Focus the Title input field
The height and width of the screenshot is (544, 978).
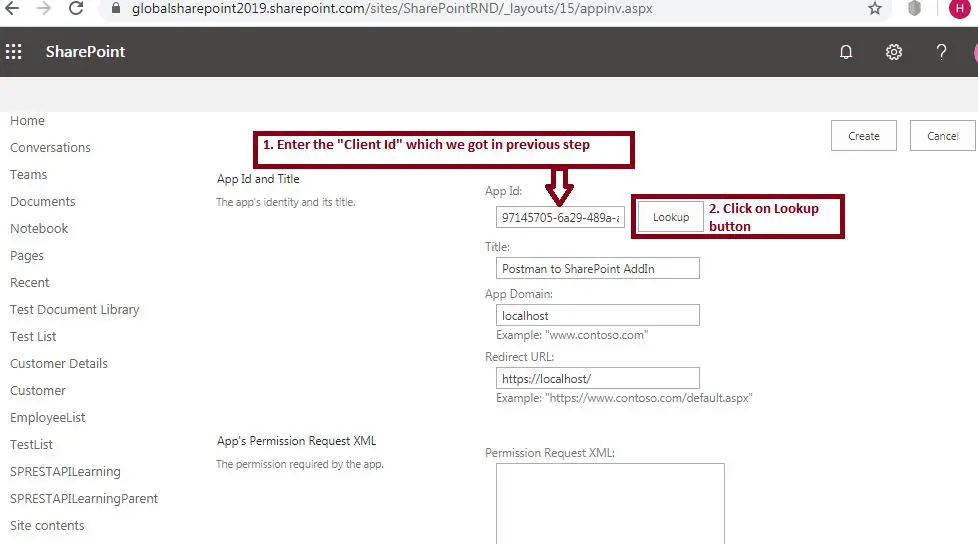pos(598,268)
